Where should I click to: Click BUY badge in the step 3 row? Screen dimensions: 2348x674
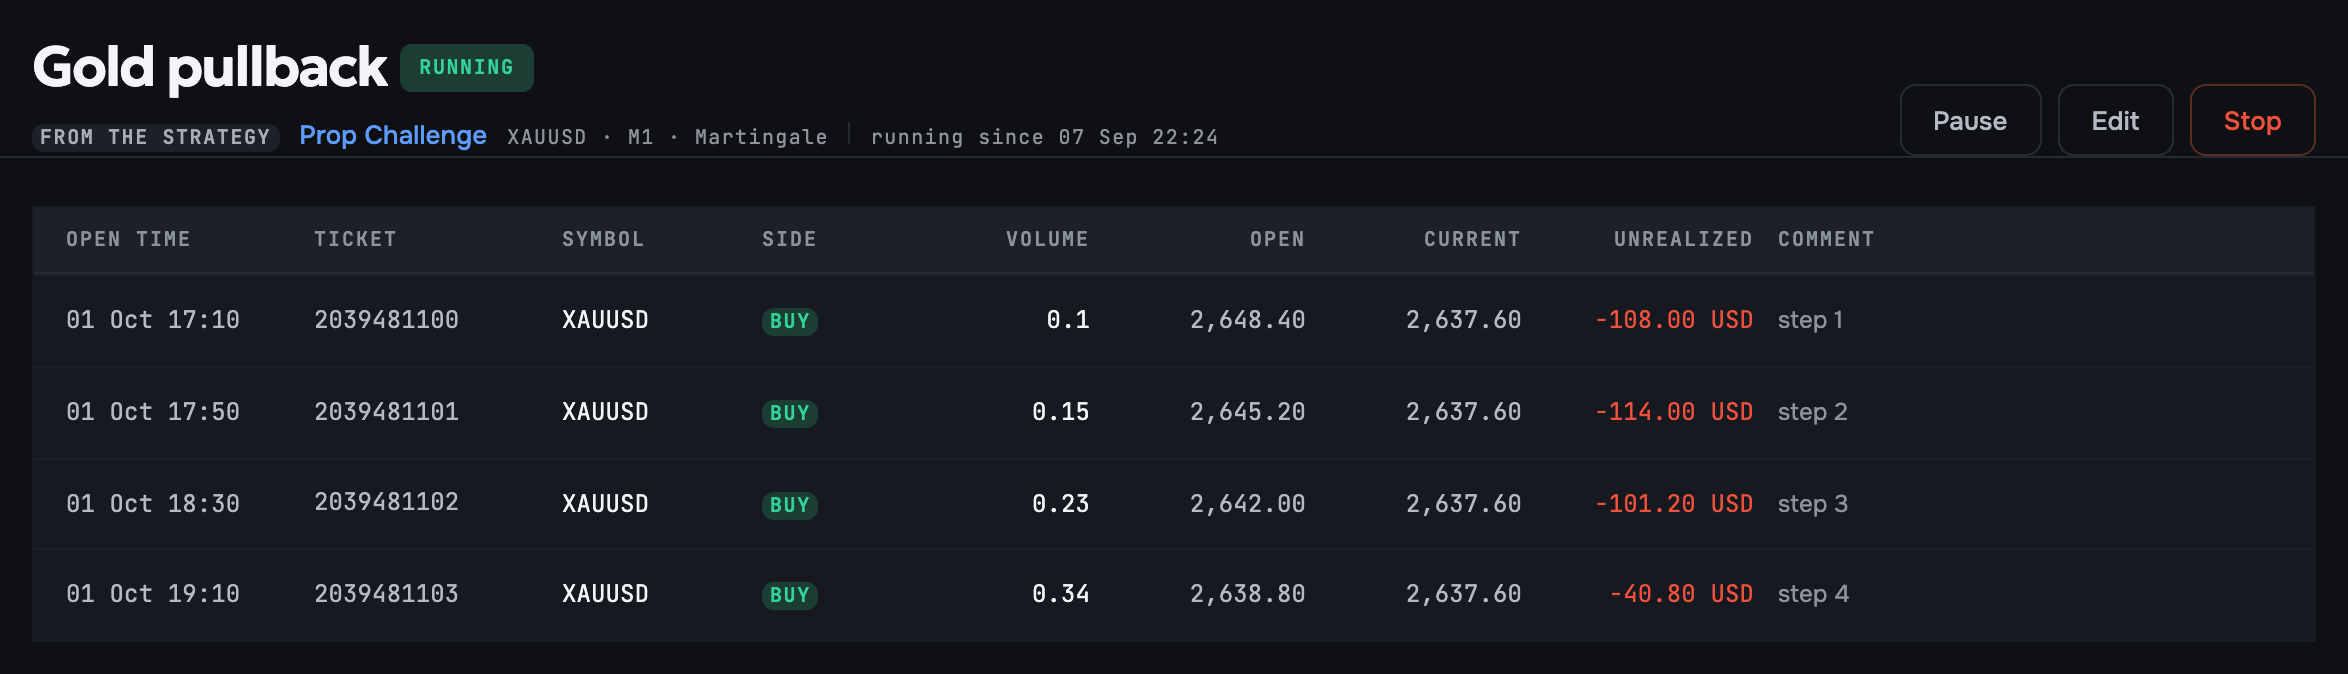click(790, 505)
